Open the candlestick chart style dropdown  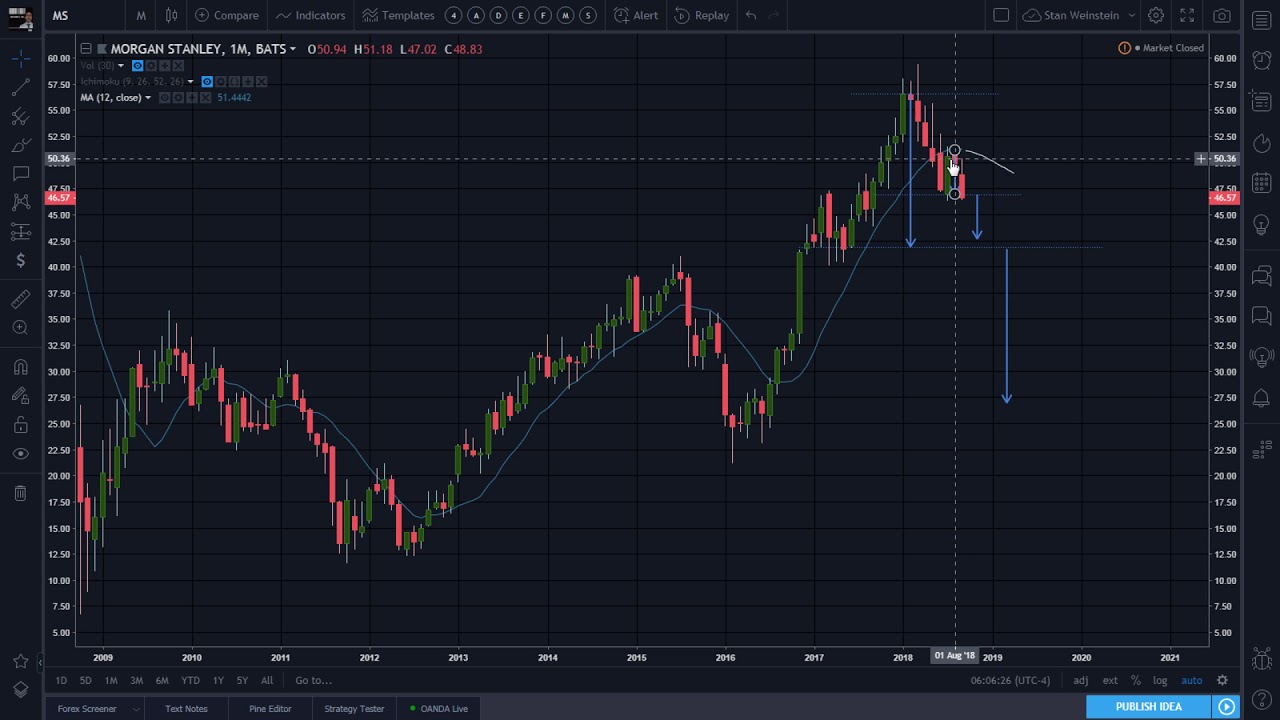[x=171, y=15]
